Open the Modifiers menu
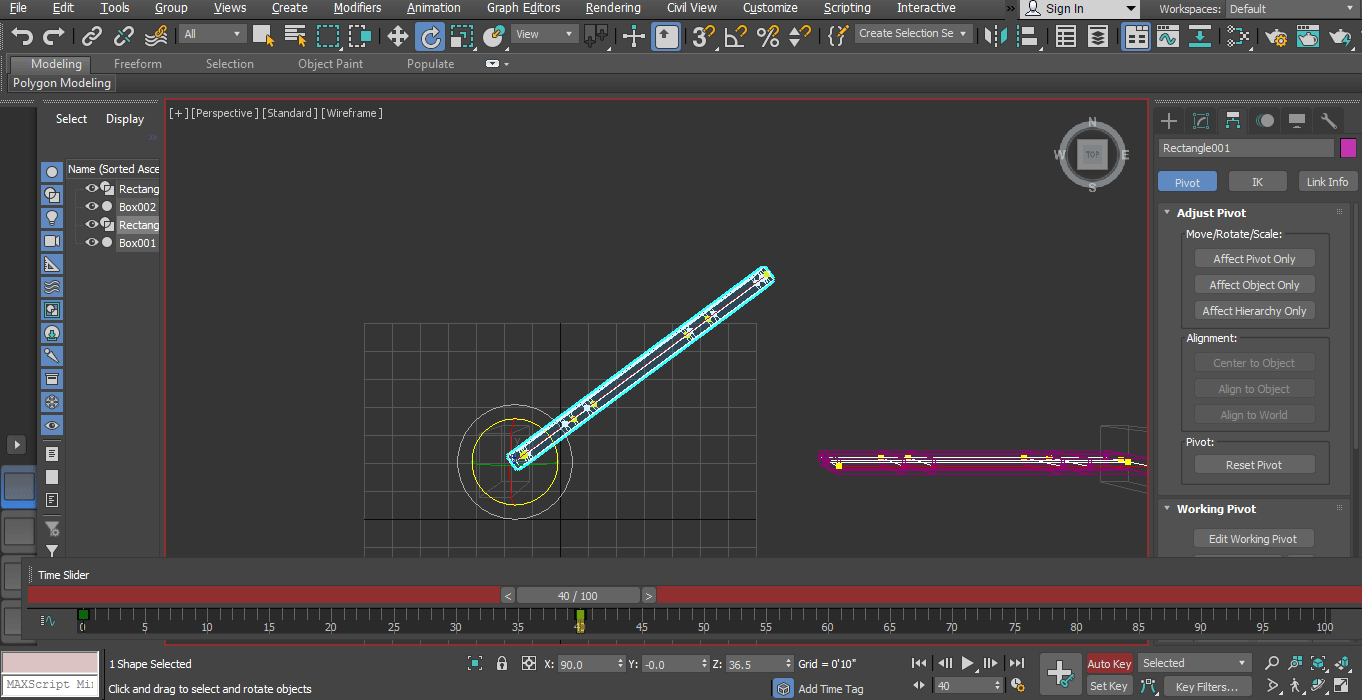This screenshot has height=700, width=1362. (357, 8)
